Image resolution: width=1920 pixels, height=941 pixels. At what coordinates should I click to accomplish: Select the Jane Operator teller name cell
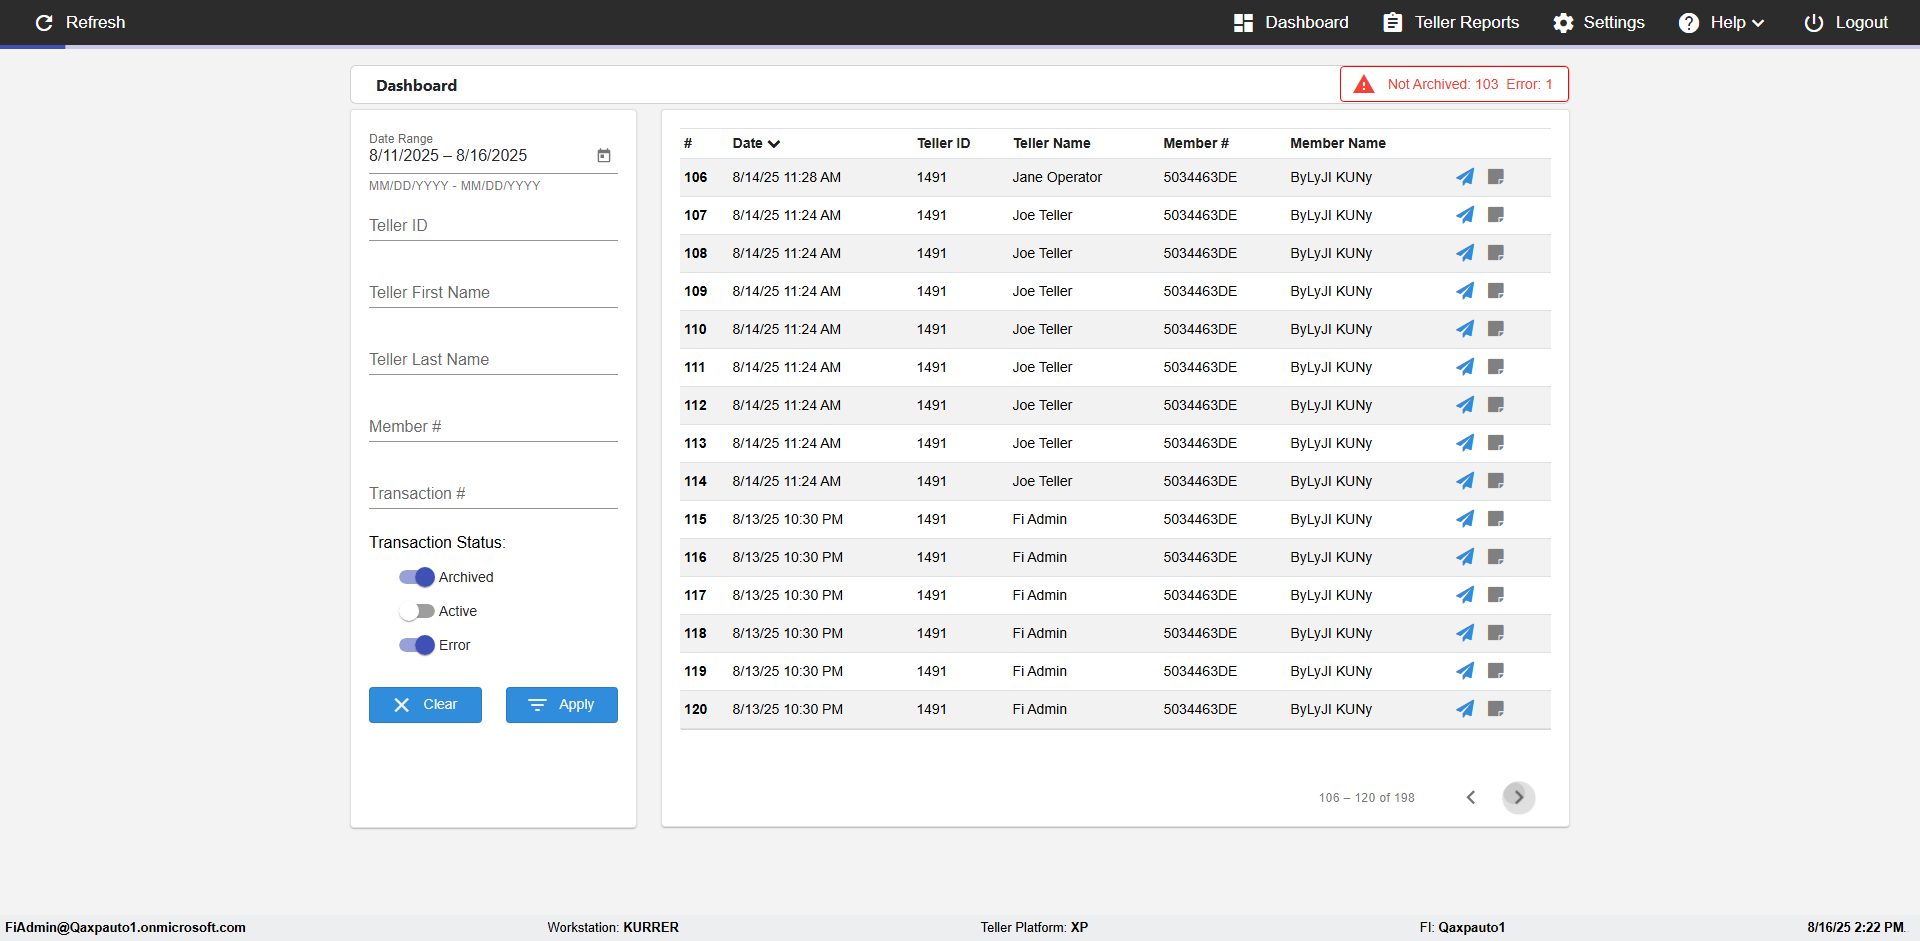click(1057, 177)
